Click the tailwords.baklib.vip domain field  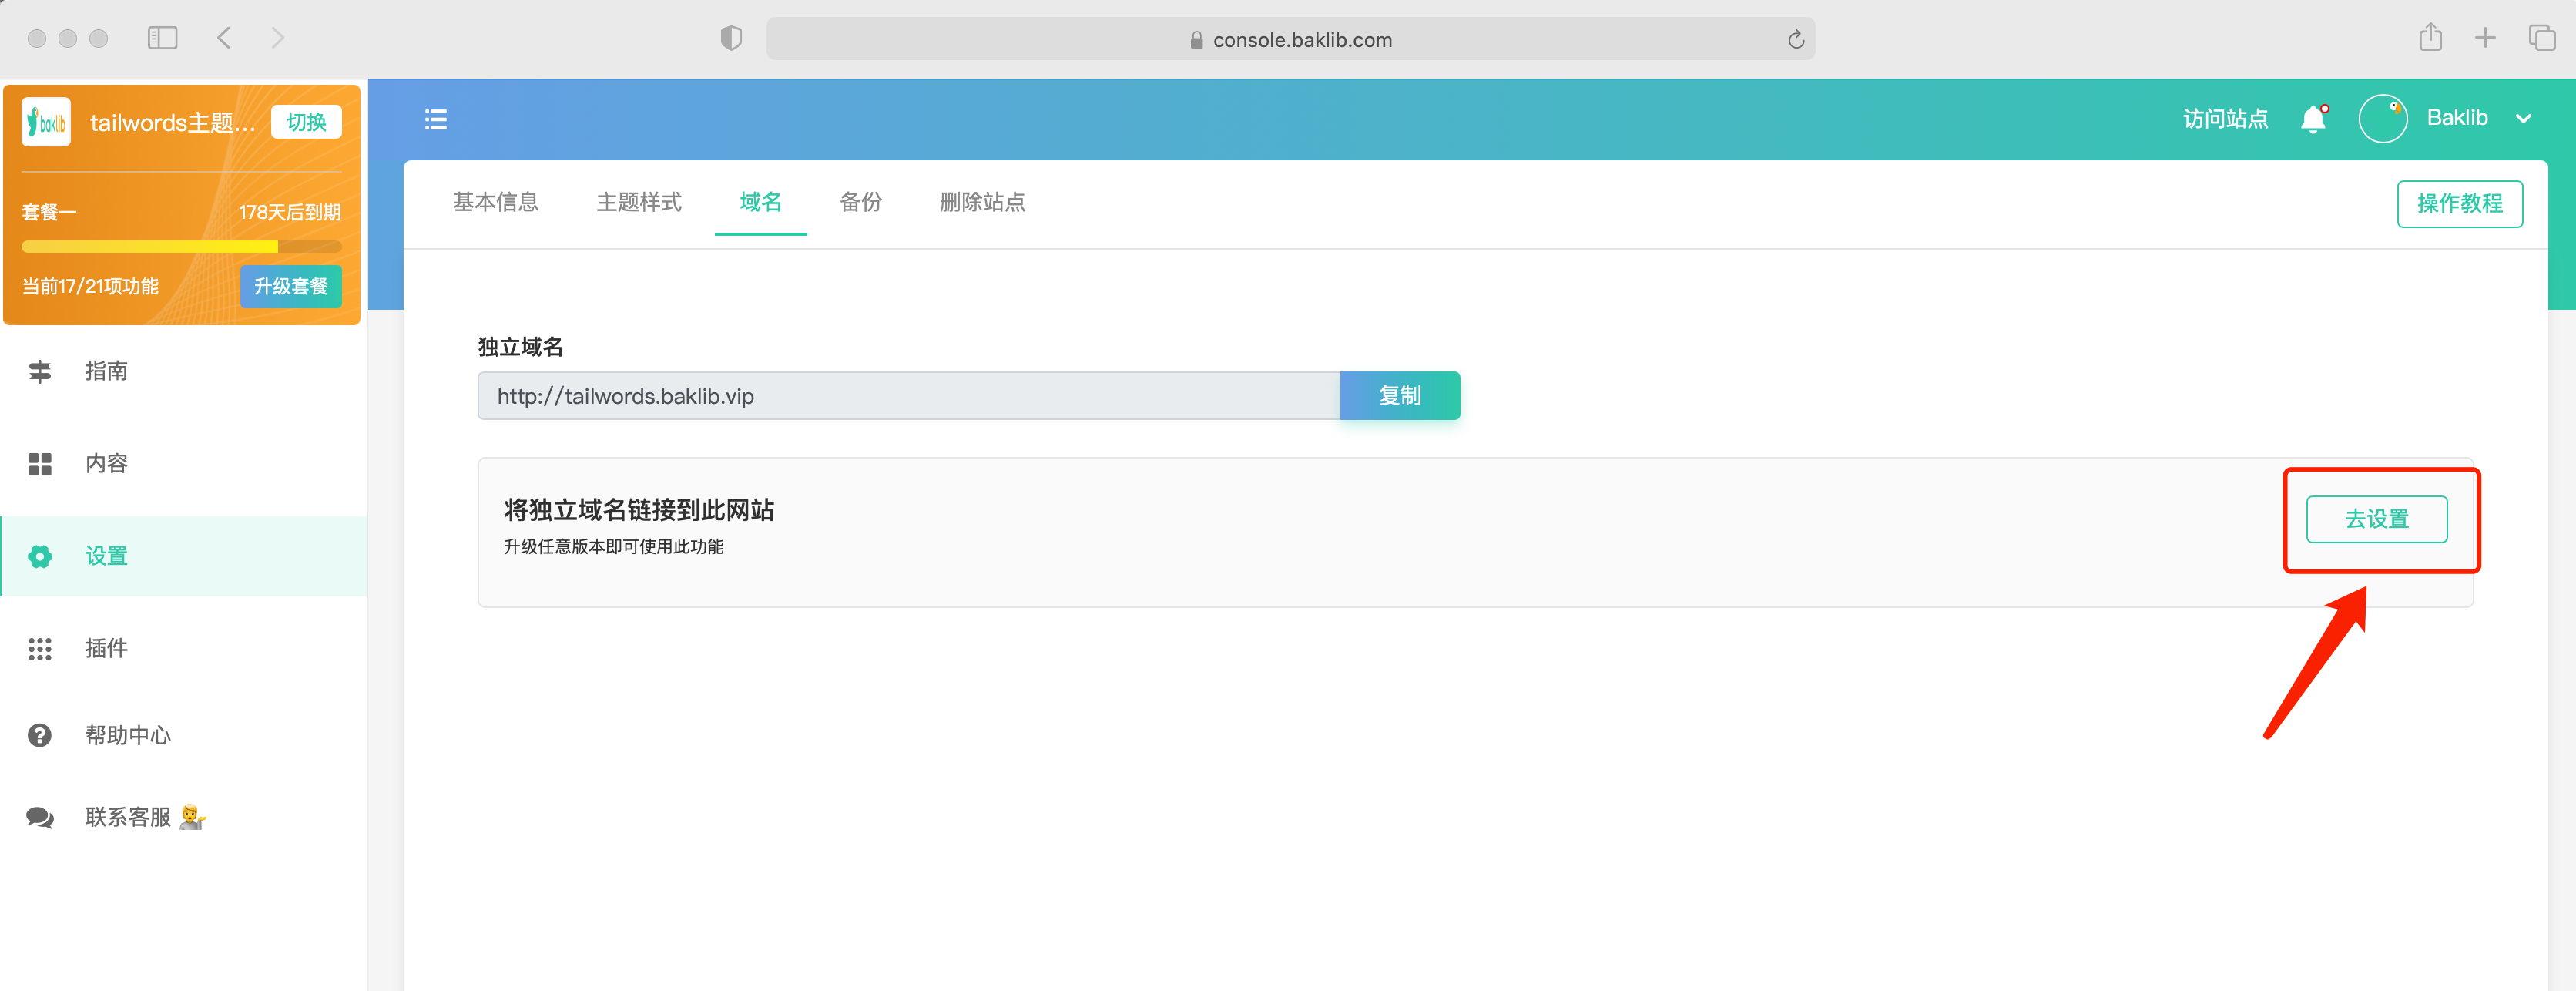click(908, 396)
